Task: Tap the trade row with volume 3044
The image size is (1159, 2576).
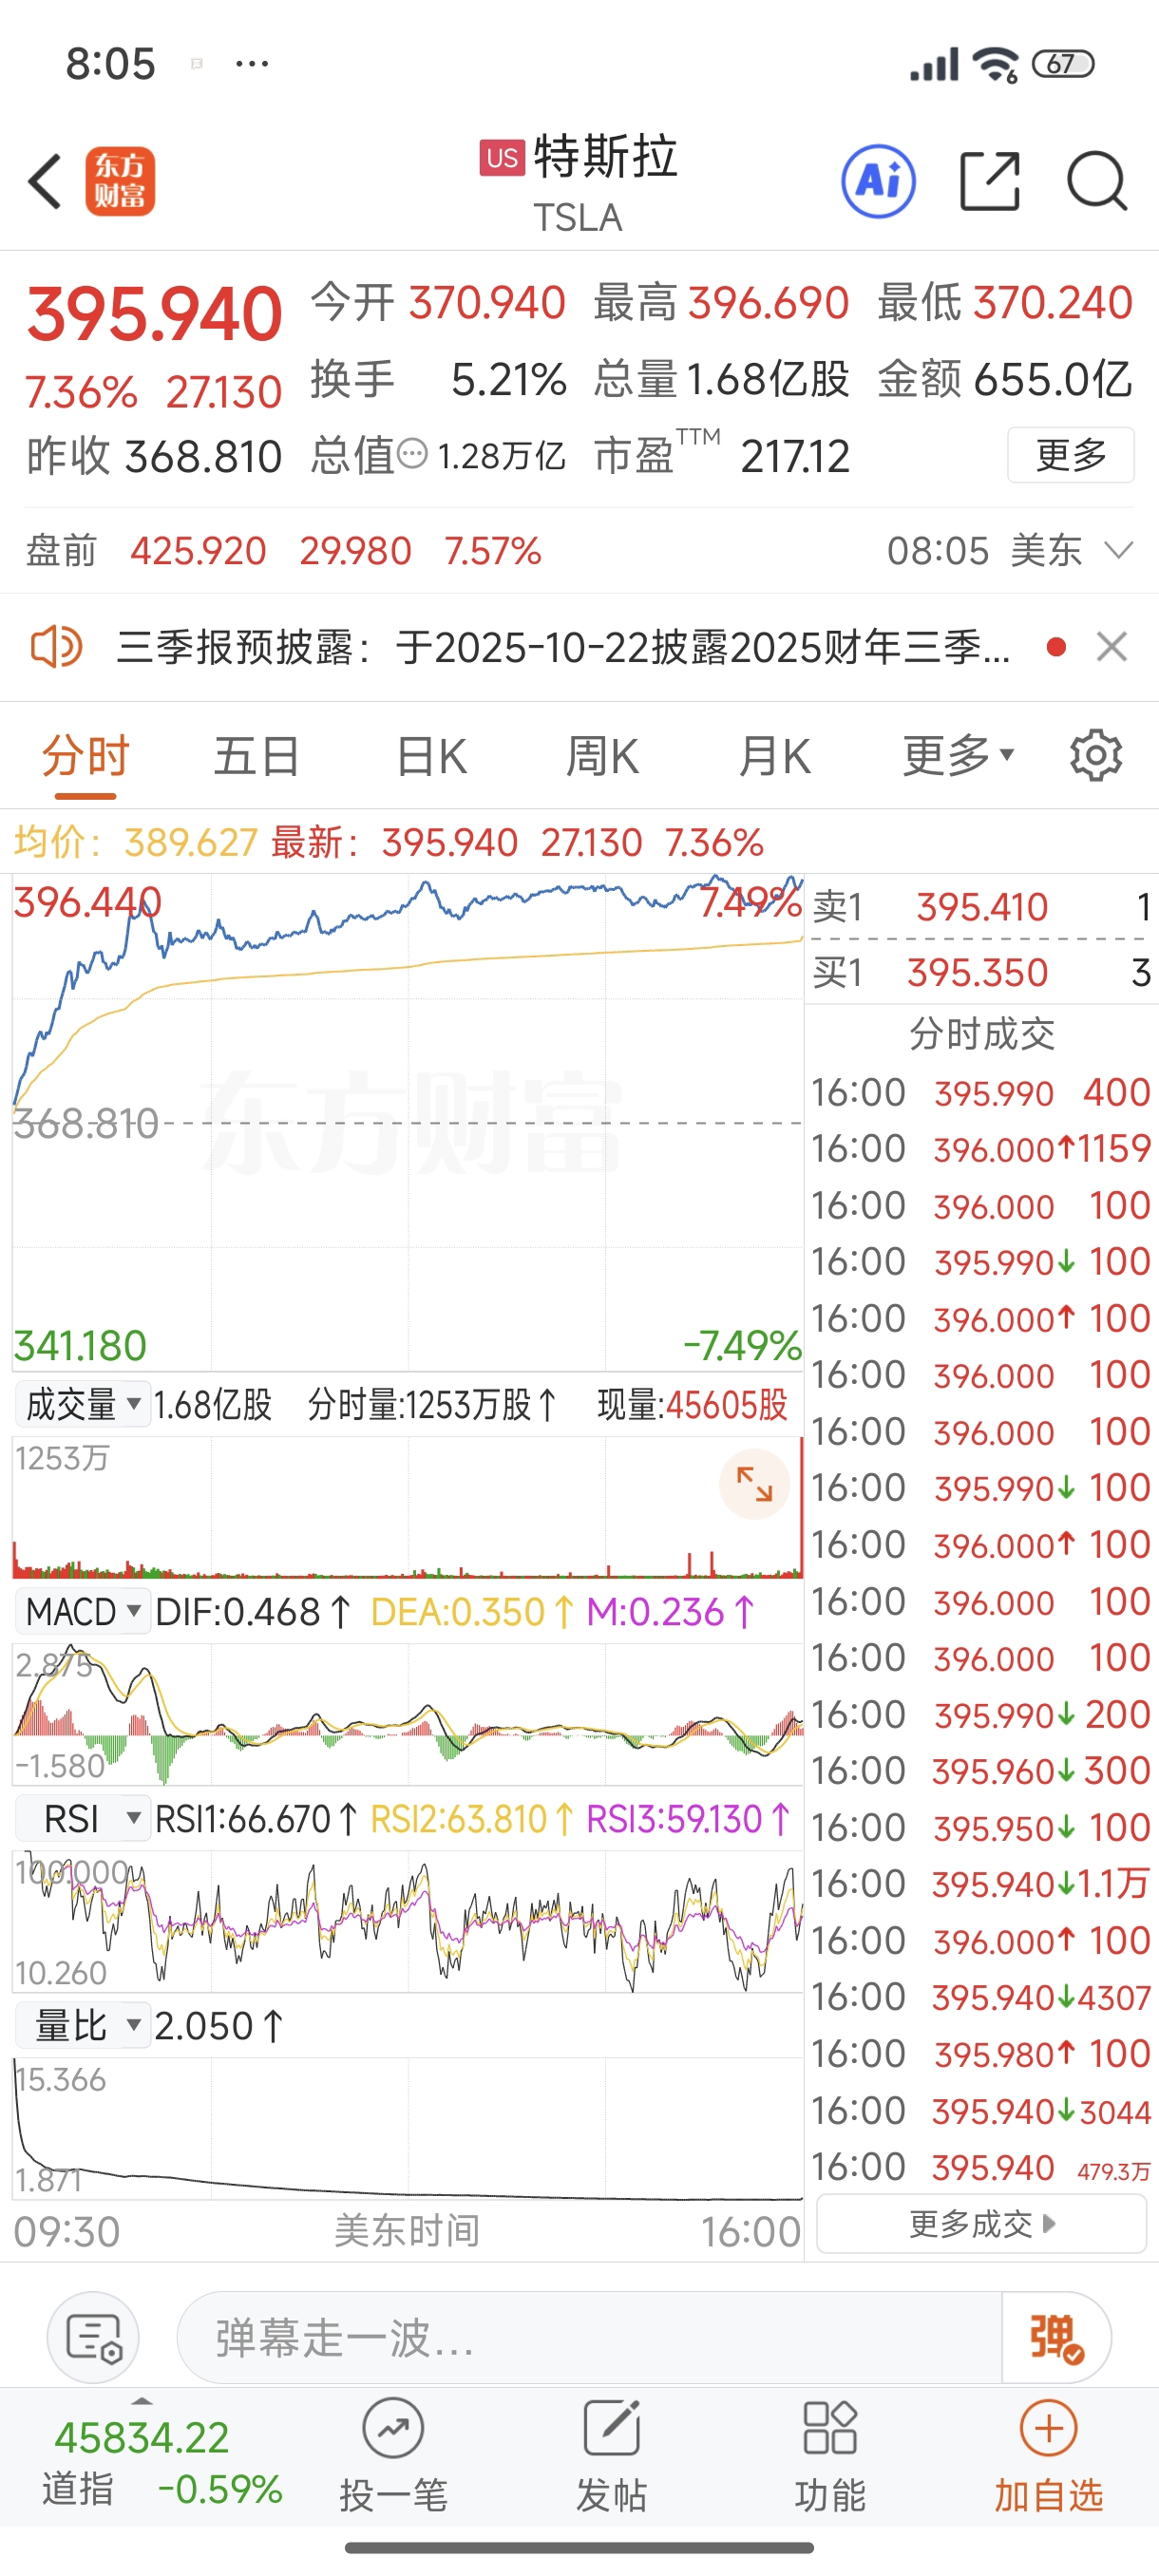Action: click(981, 2110)
